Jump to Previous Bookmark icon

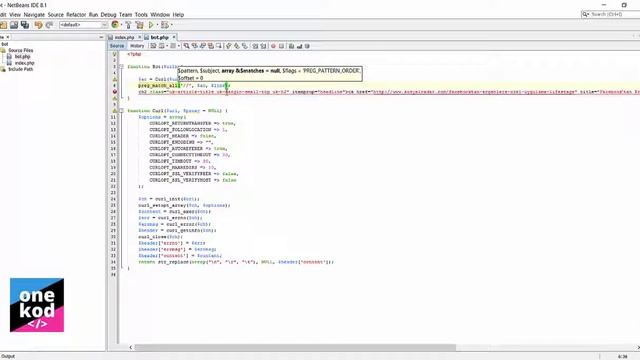(x=229, y=46)
